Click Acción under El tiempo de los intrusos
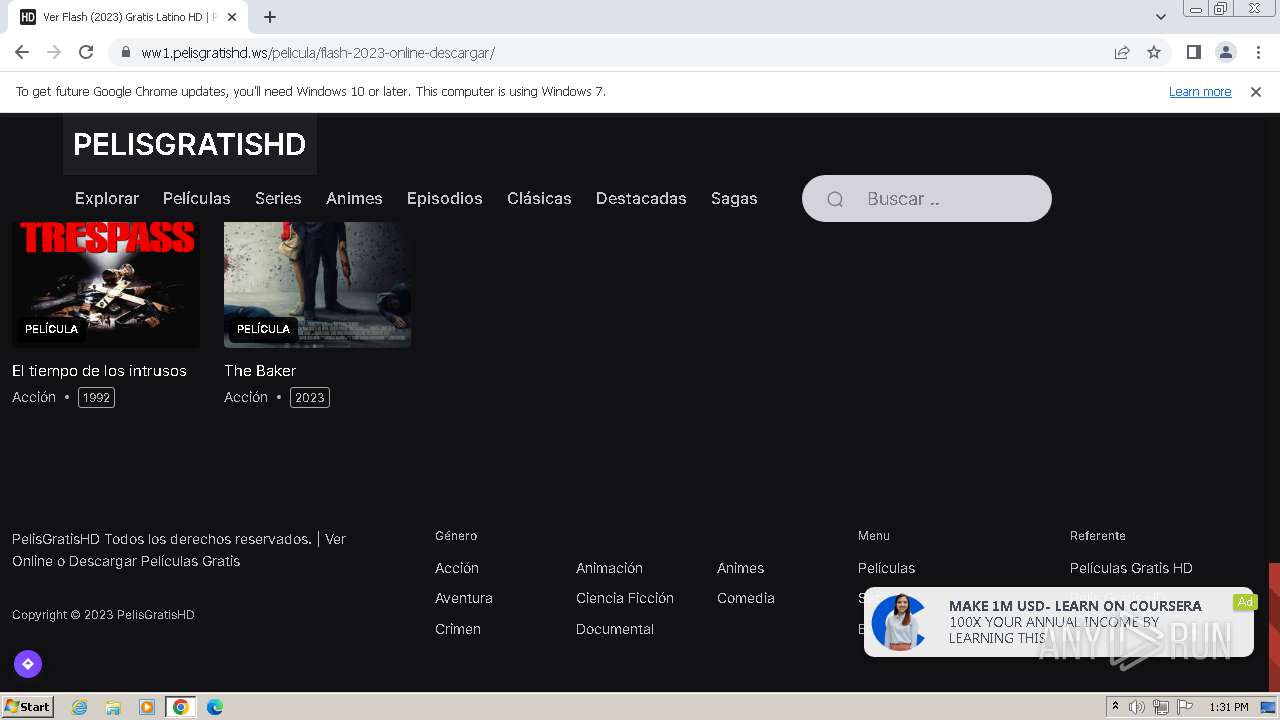The width and height of the screenshot is (1280, 720). pos(34,397)
